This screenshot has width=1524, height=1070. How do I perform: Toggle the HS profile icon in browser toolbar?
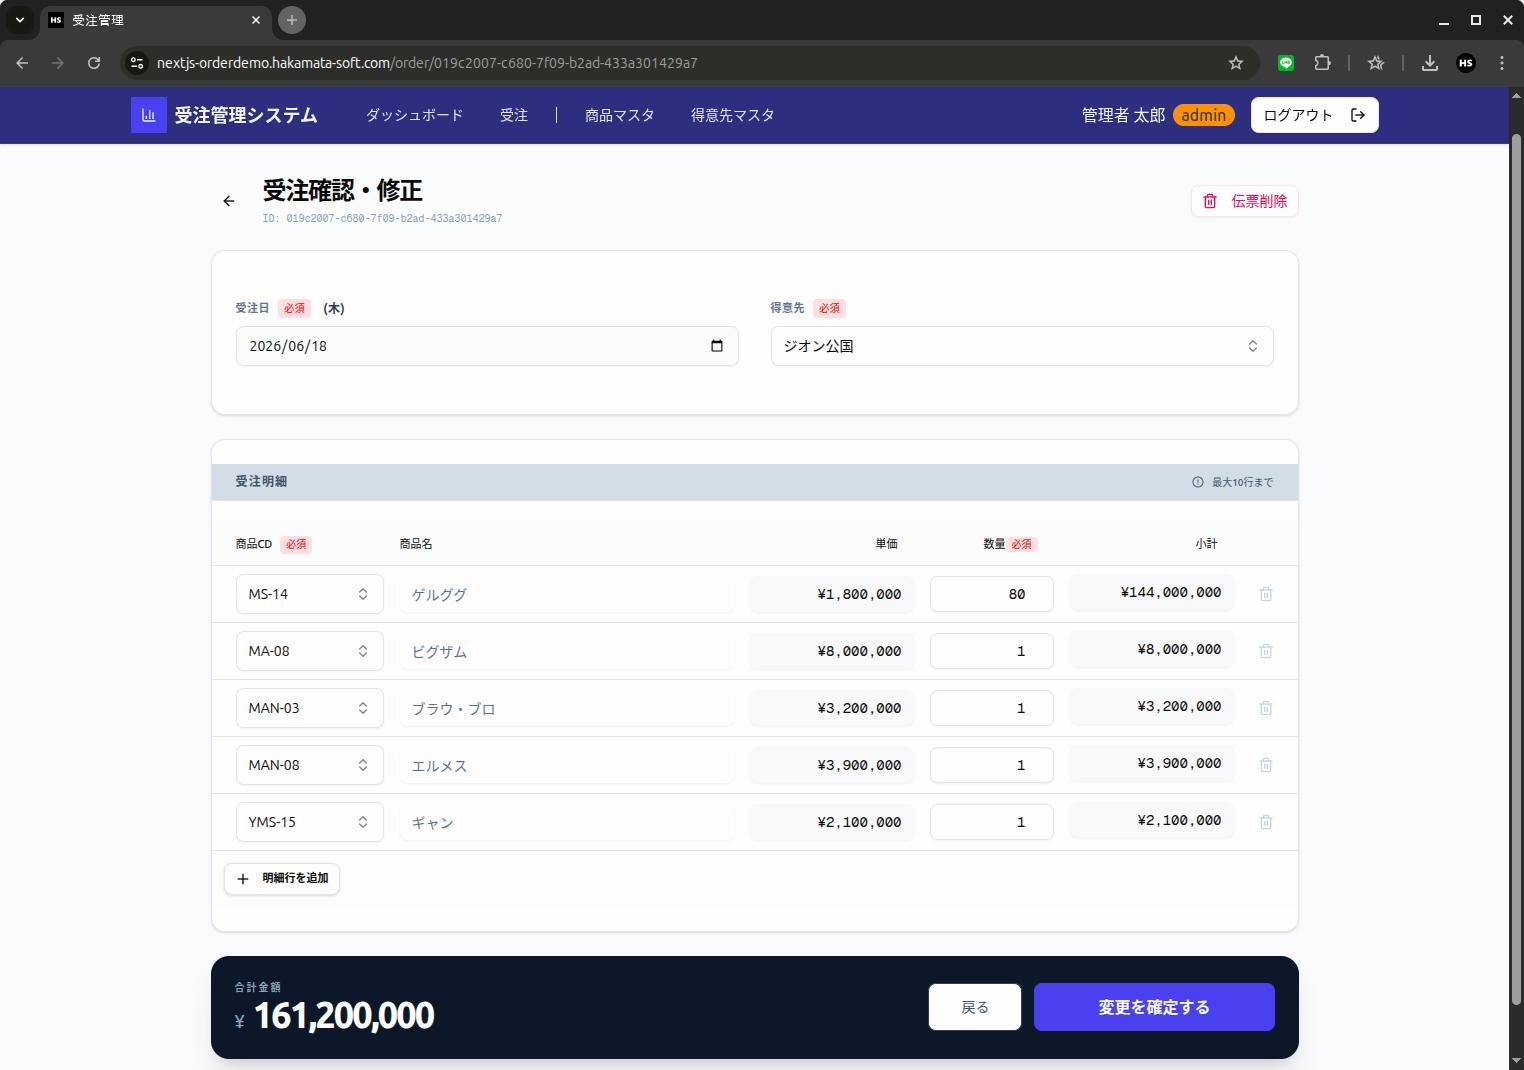pyautogui.click(x=1466, y=62)
